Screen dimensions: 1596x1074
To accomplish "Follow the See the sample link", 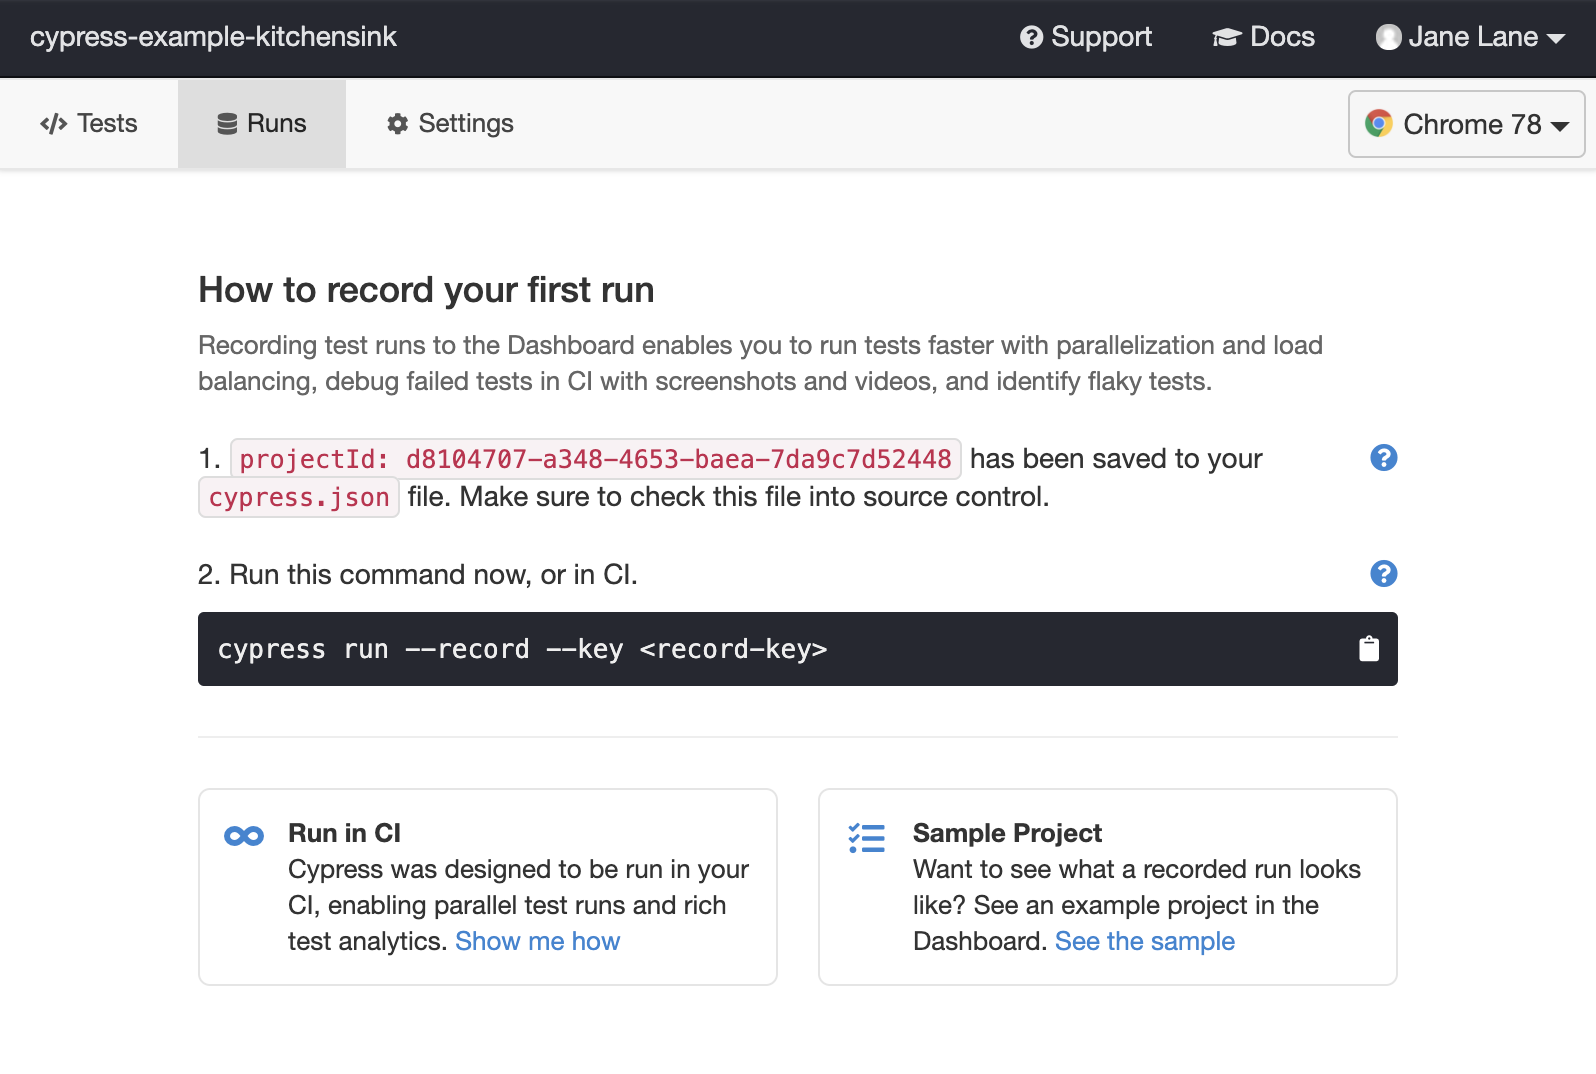I will coord(1145,941).
